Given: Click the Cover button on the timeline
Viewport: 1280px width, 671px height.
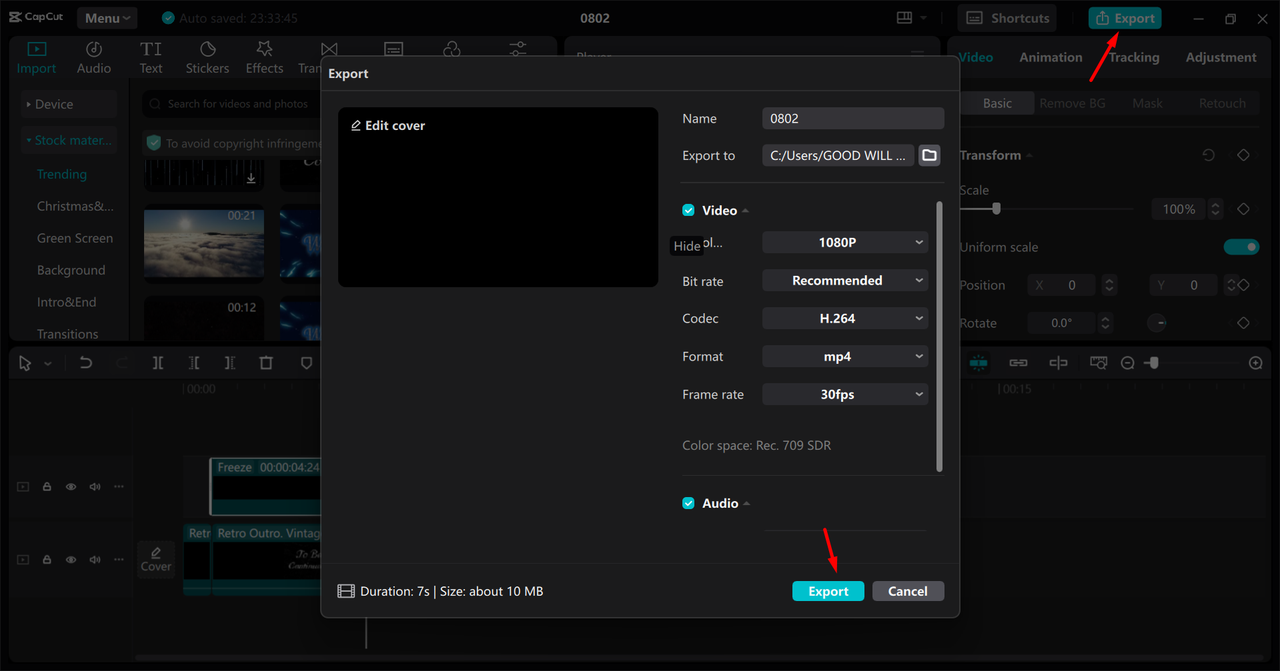Looking at the screenshot, I should [156, 559].
